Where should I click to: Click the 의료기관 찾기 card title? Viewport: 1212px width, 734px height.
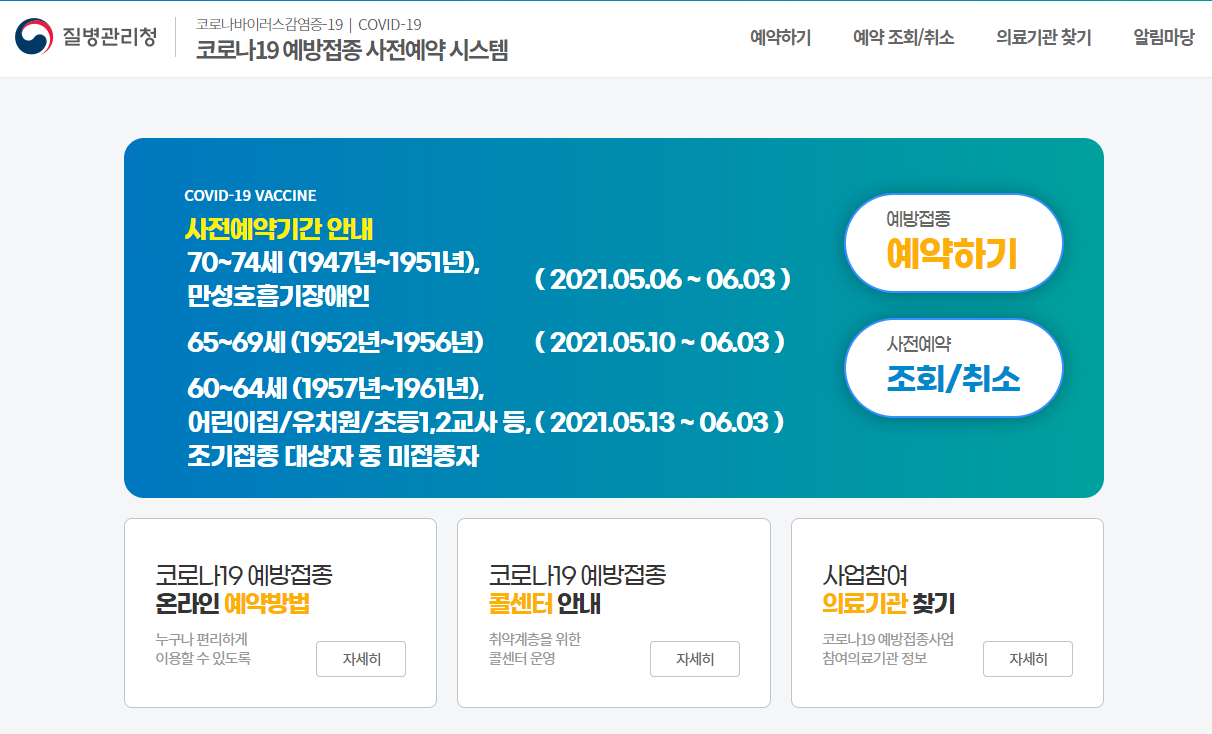click(888, 604)
